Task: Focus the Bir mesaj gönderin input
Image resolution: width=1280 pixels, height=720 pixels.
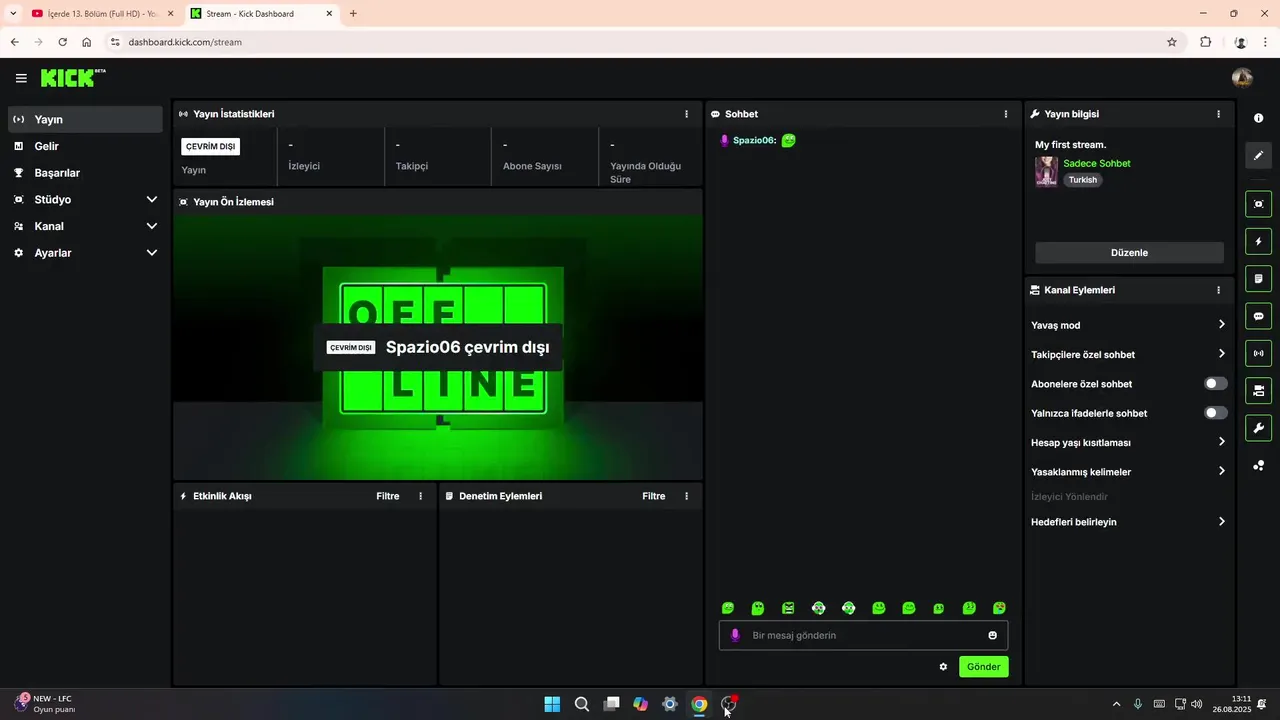Action: (863, 635)
